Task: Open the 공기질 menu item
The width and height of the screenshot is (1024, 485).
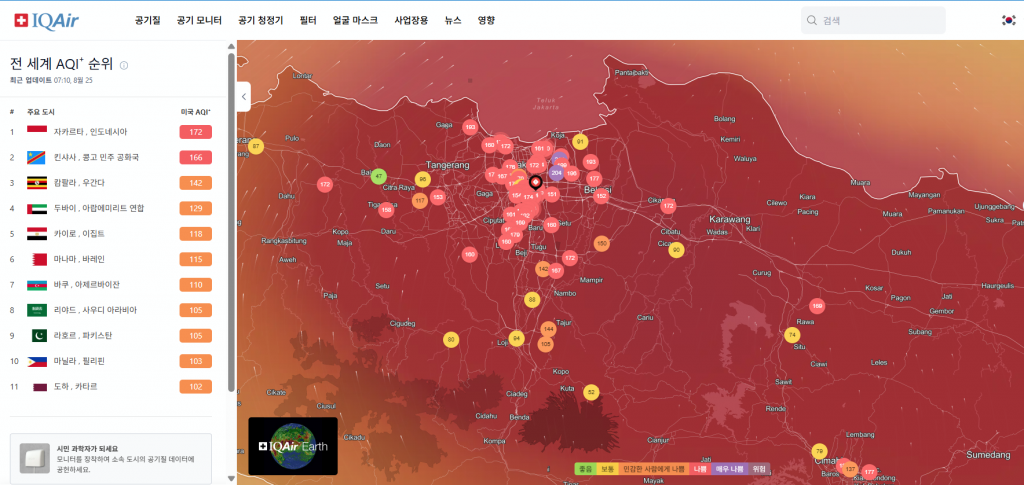Action: [148, 20]
